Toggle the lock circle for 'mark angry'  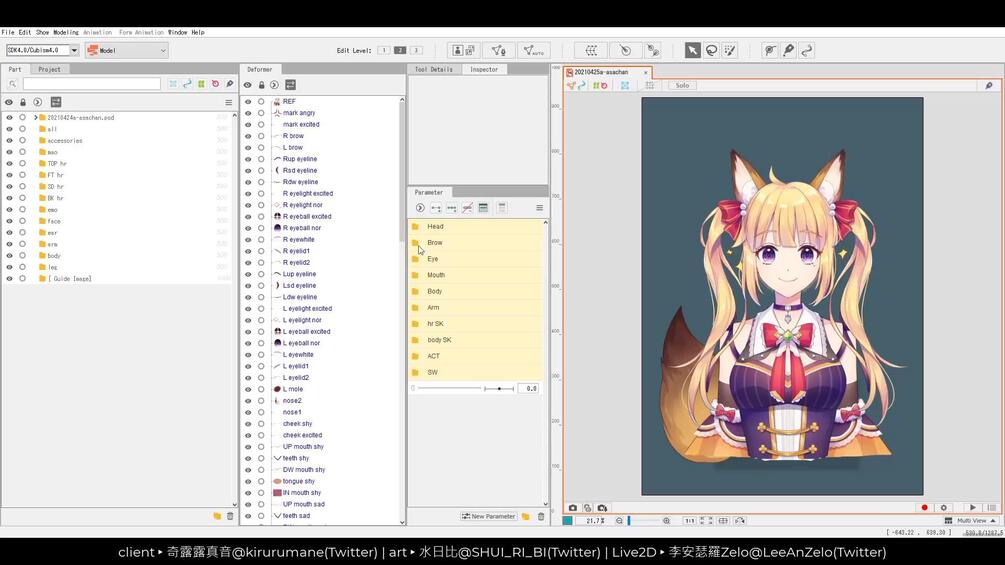[261, 113]
